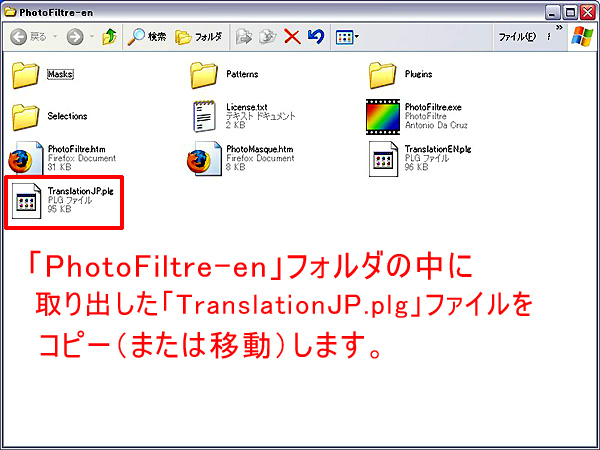Click the License.txt file name
Screen dimensions: 600x450
pos(247,107)
